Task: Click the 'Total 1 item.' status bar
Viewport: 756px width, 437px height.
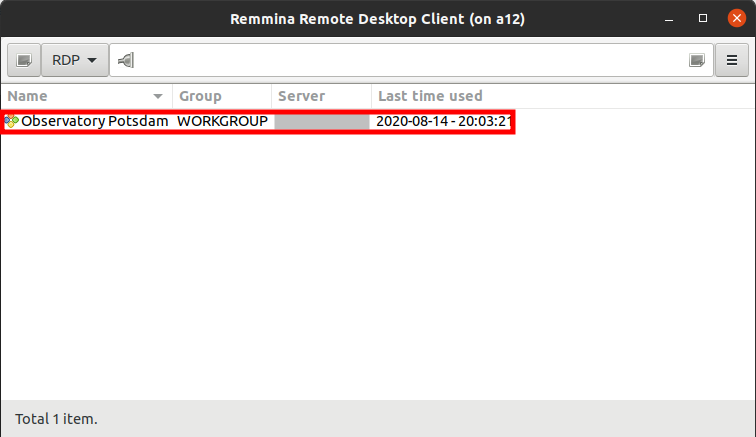Action: 56,418
